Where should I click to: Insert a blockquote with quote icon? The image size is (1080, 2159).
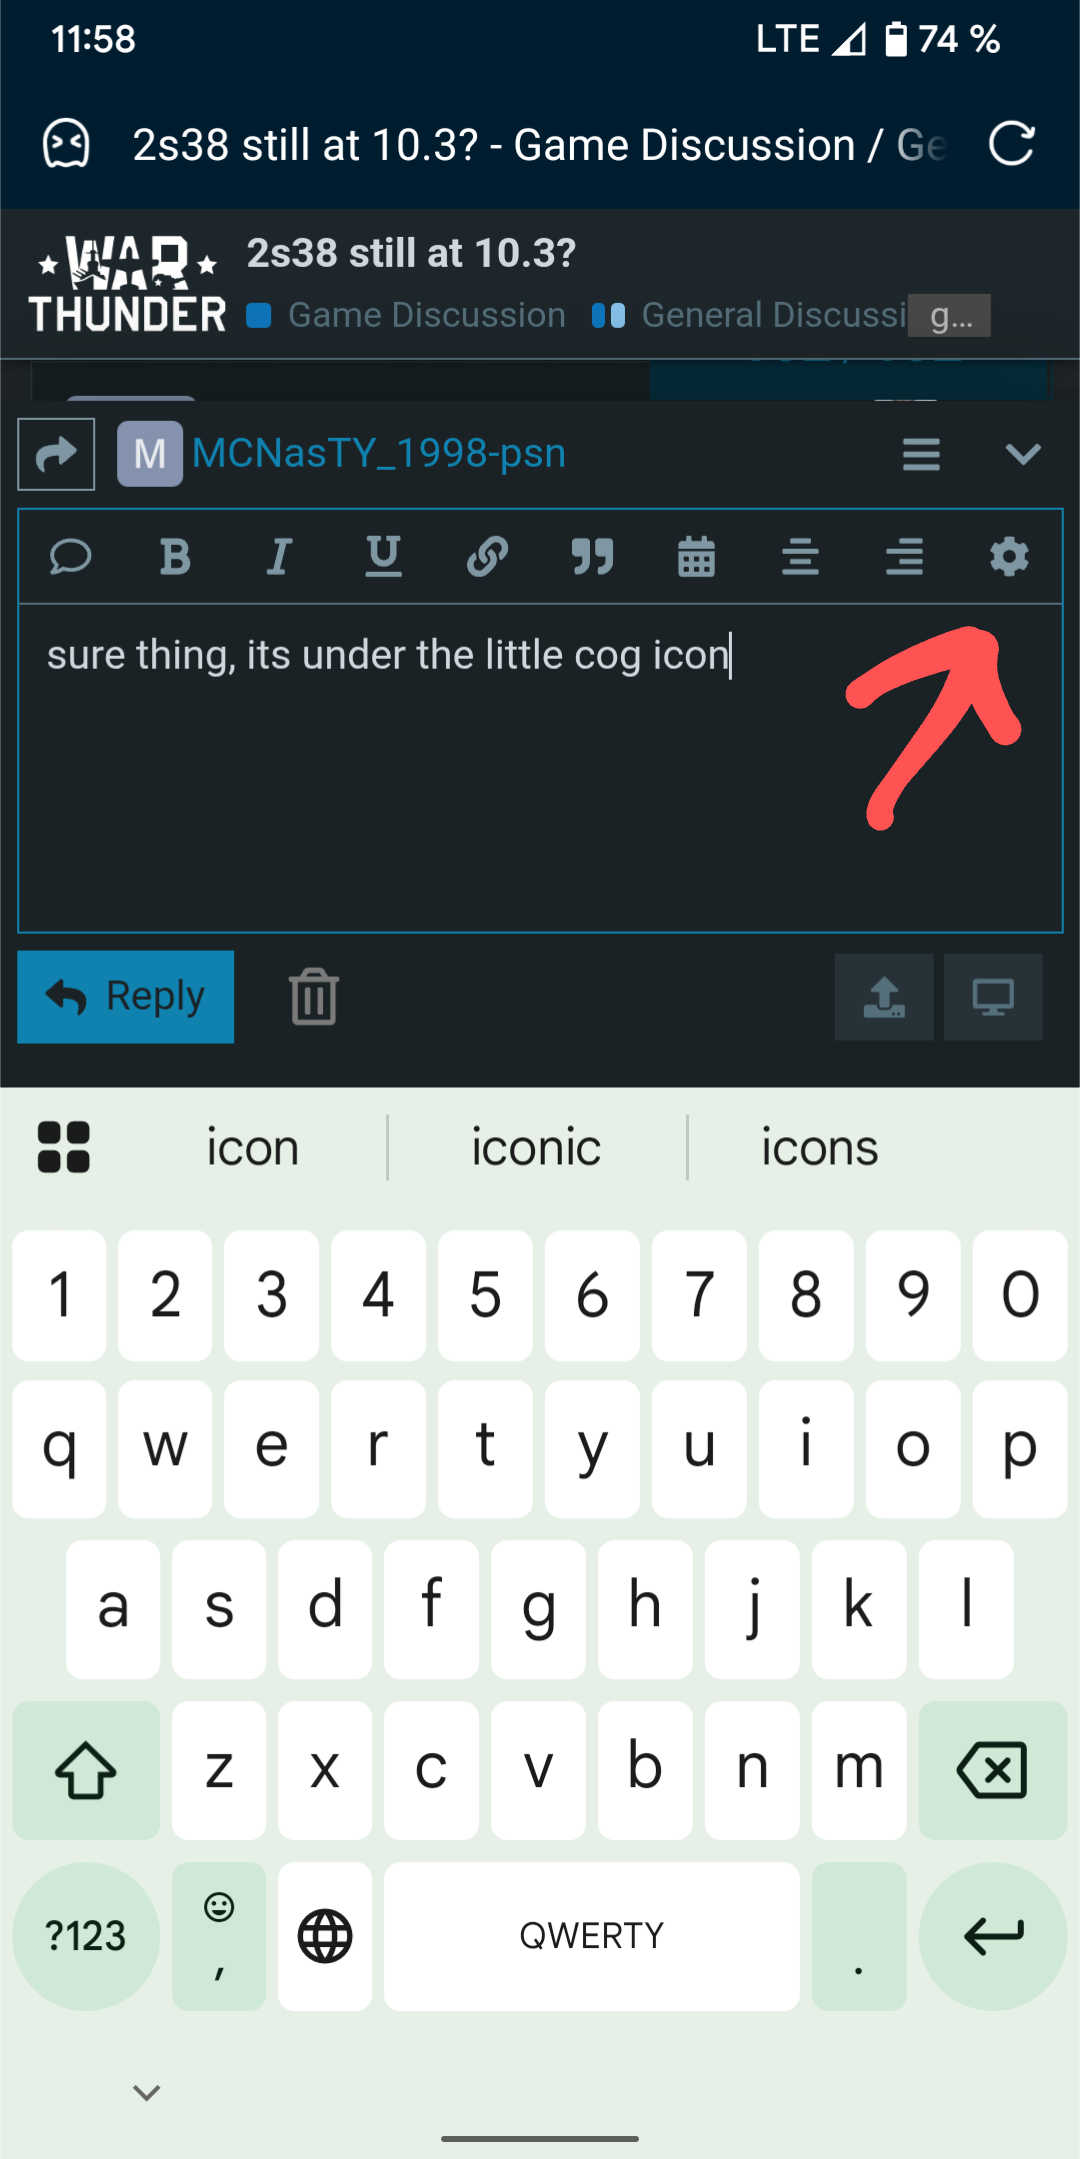coord(592,556)
